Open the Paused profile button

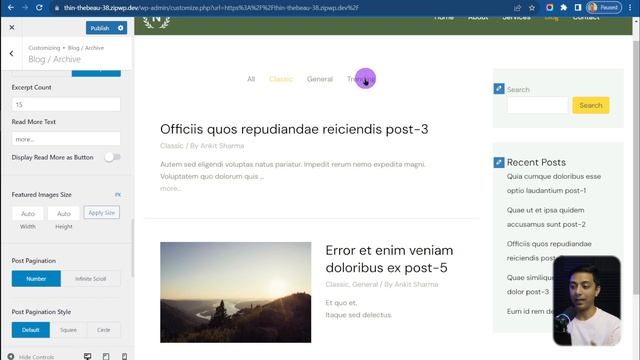(604, 7)
